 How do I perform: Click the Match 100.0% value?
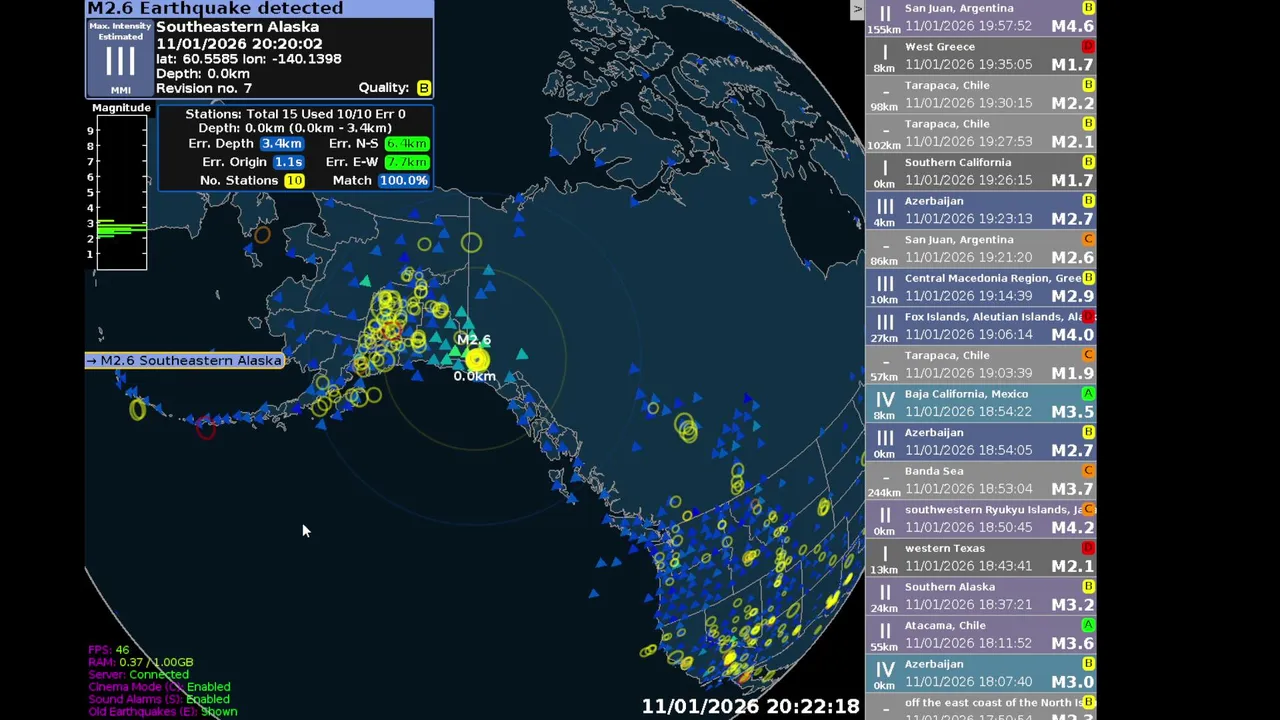(403, 181)
